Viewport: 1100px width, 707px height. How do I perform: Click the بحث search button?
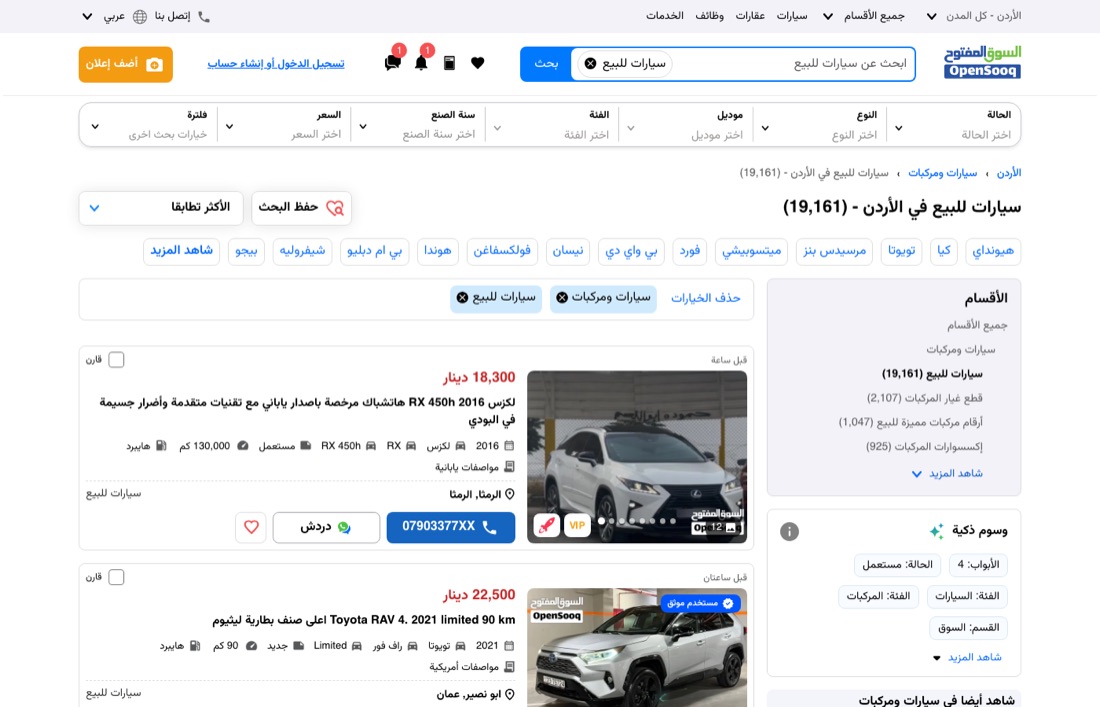click(546, 64)
